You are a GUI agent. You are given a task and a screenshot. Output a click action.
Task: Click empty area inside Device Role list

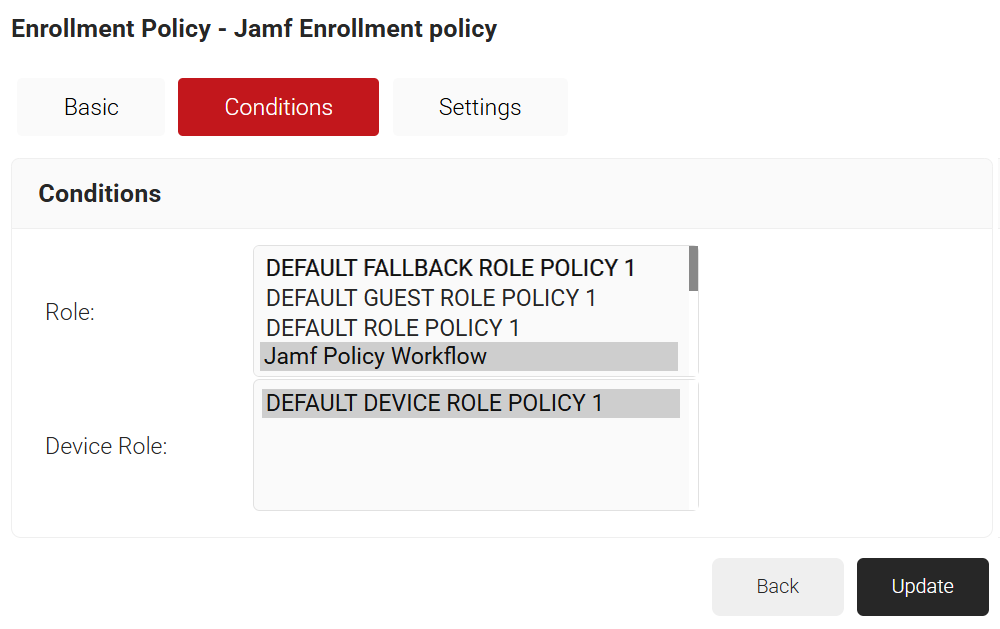pos(470,465)
